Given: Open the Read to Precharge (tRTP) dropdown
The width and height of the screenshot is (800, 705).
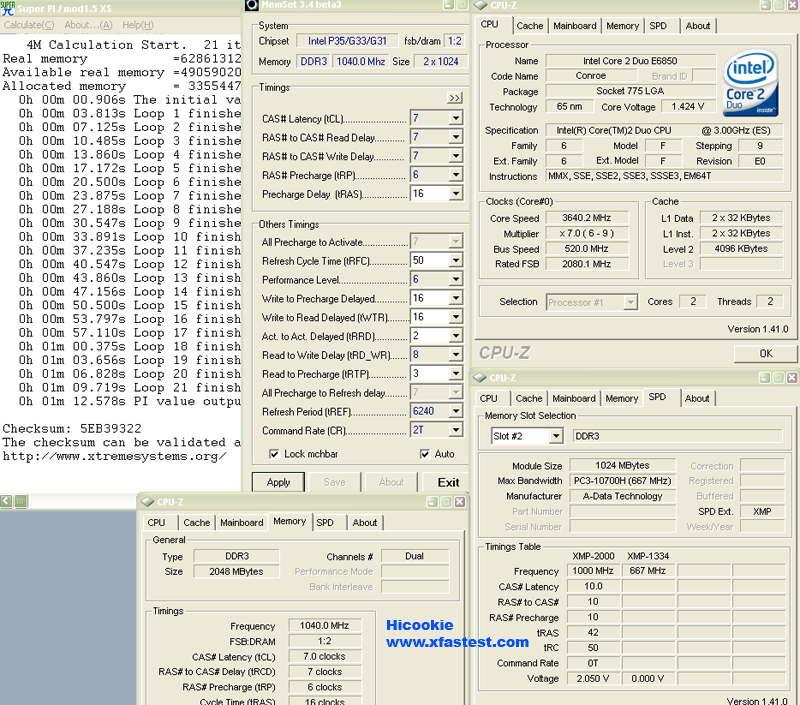Looking at the screenshot, I should point(456,373).
